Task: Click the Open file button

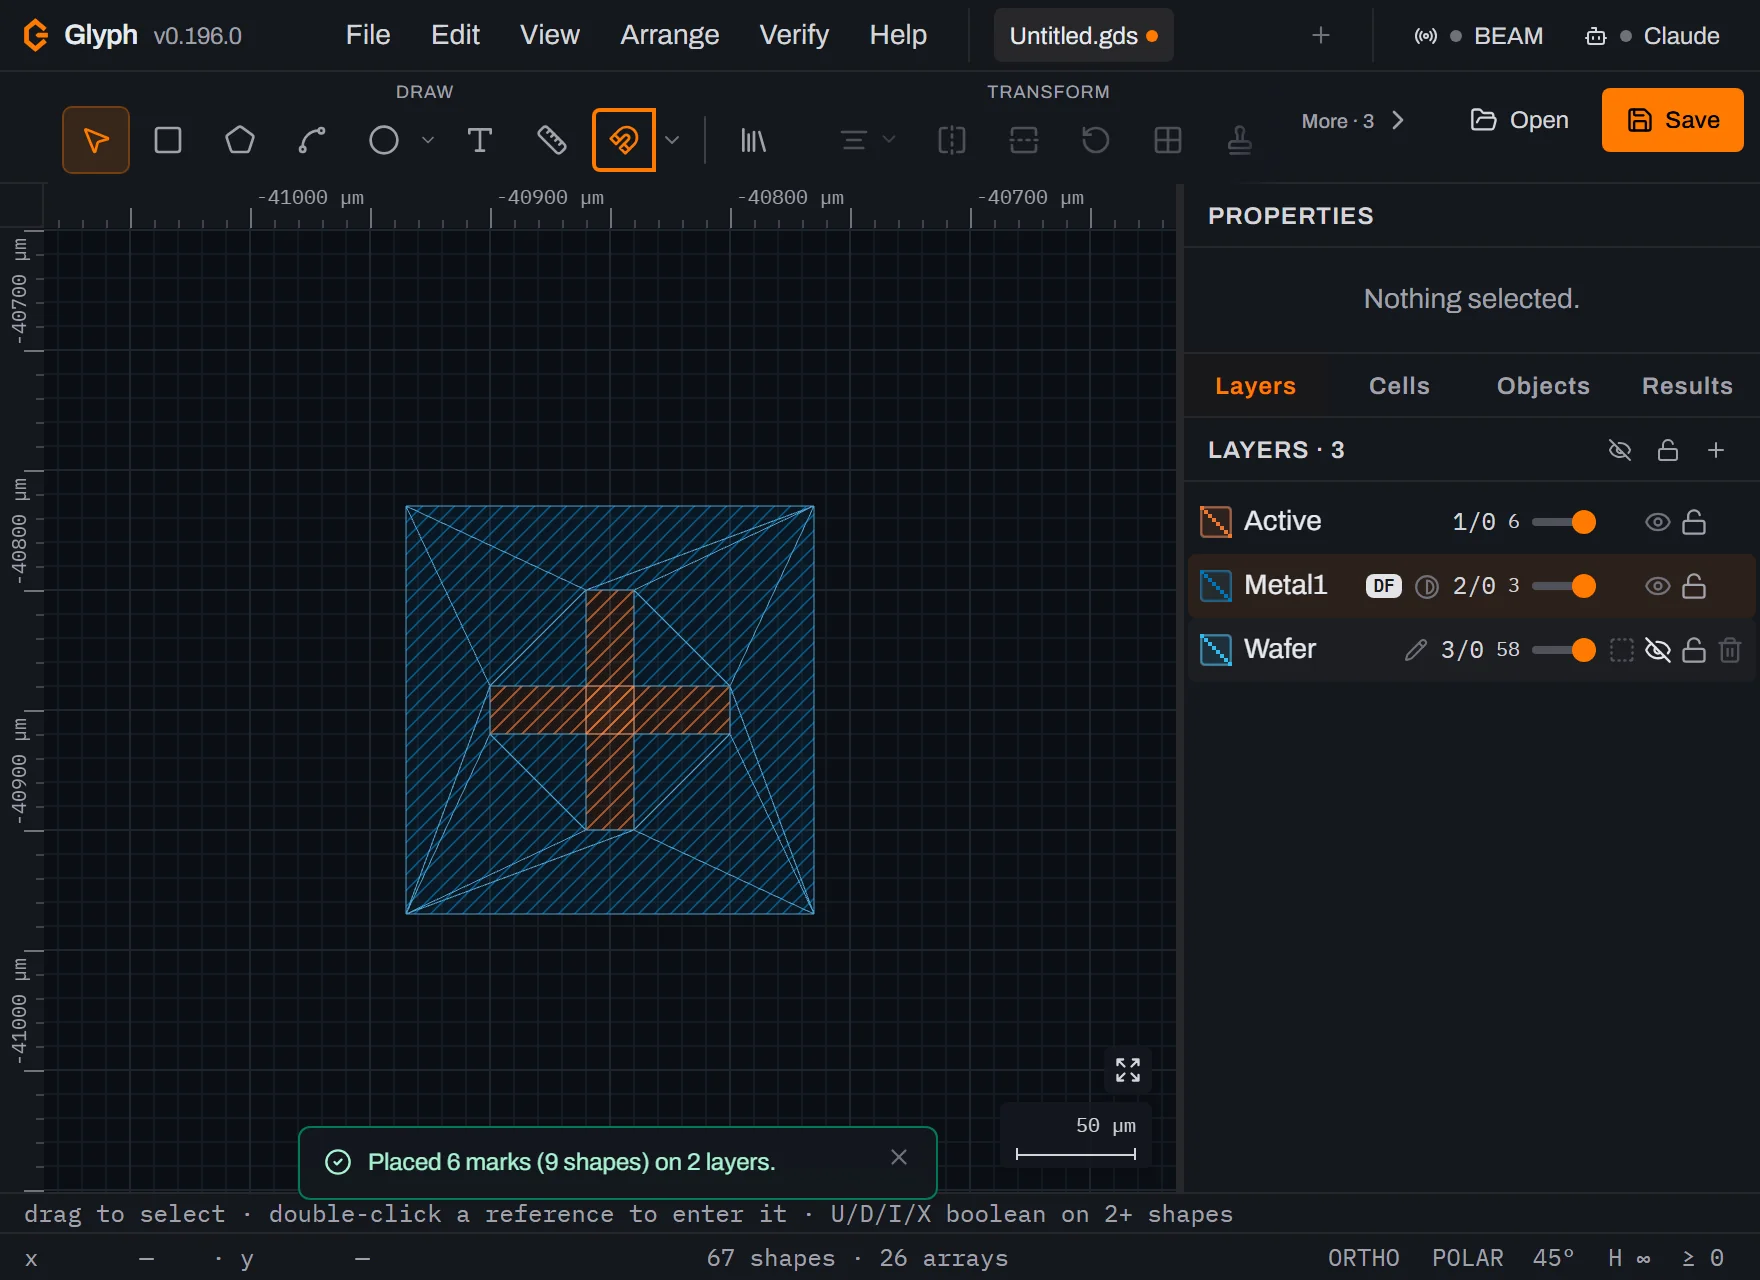Action: point(1519,120)
